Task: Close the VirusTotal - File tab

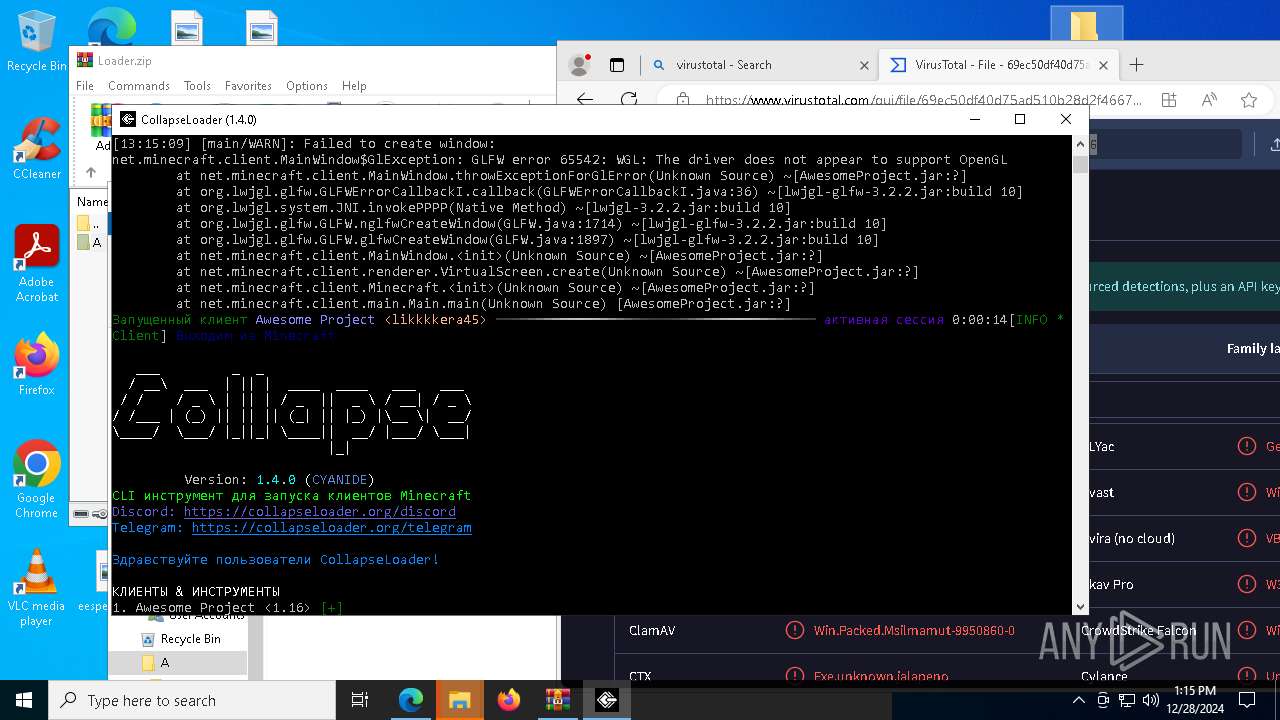Action: coord(1104,65)
